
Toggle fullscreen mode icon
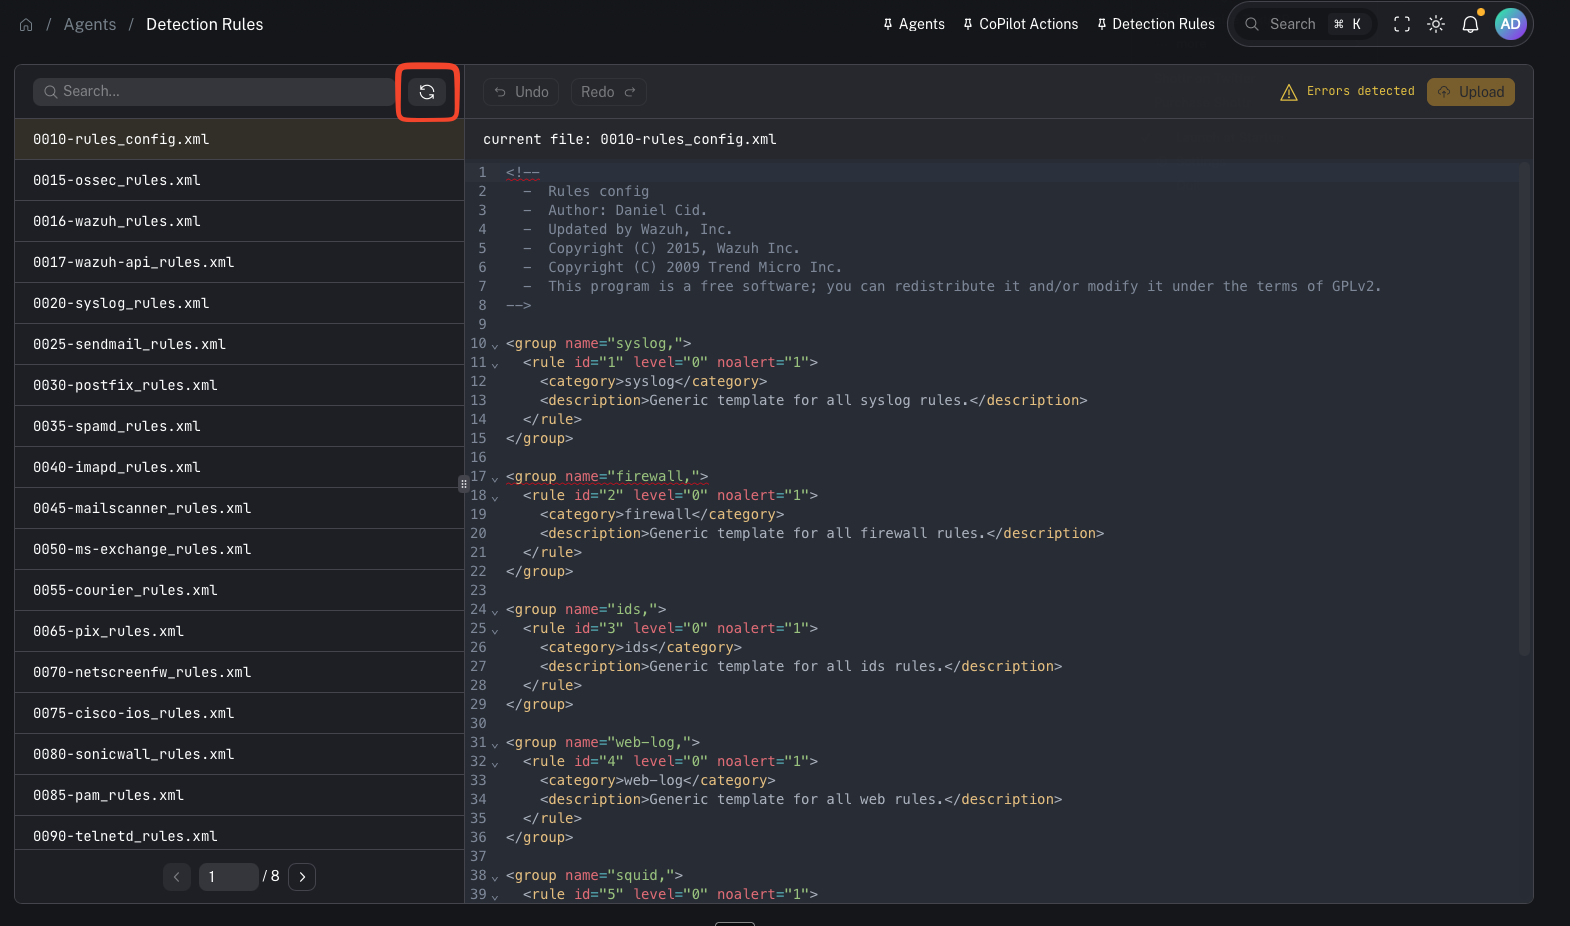click(1402, 24)
